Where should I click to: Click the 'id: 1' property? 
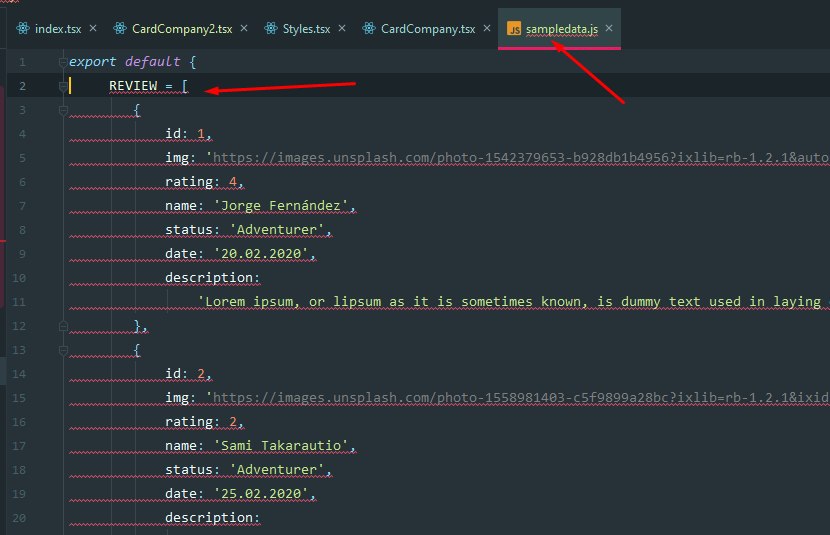[188, 134]
